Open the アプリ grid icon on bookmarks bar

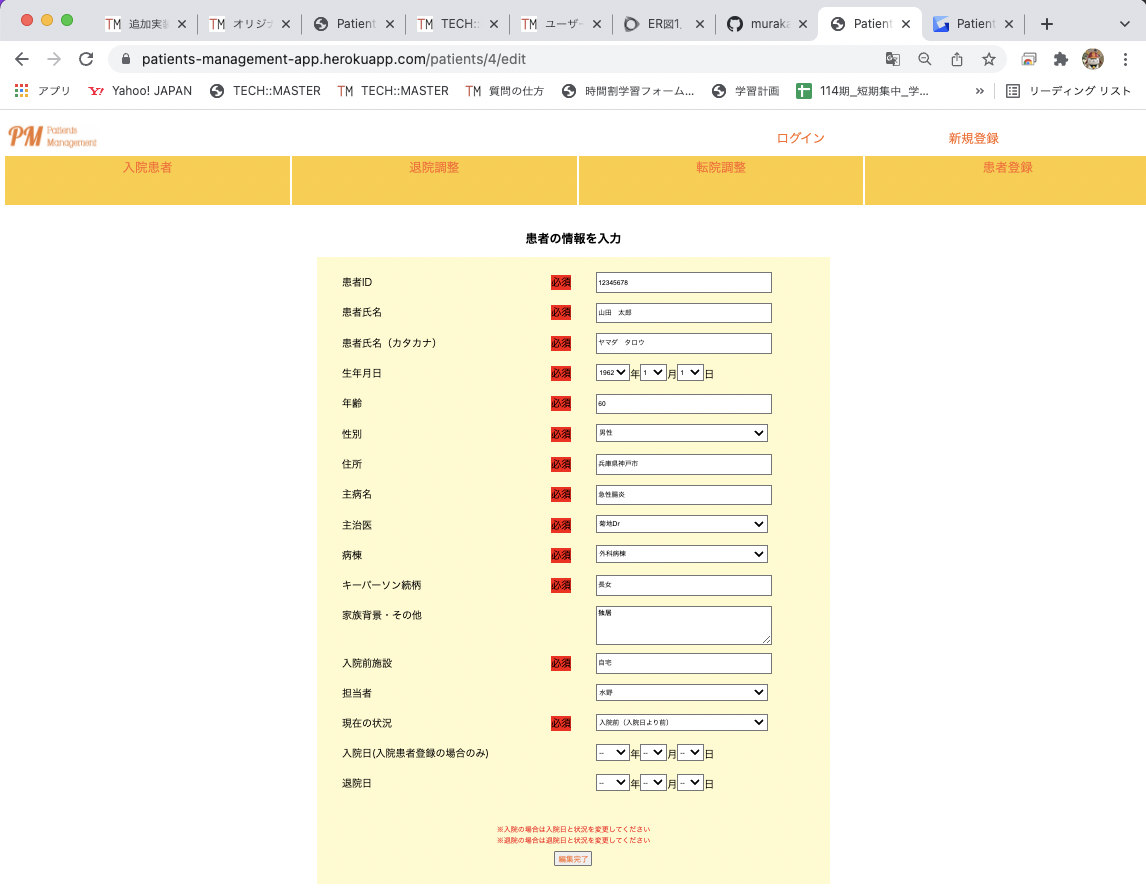click(x=20, y=91)
